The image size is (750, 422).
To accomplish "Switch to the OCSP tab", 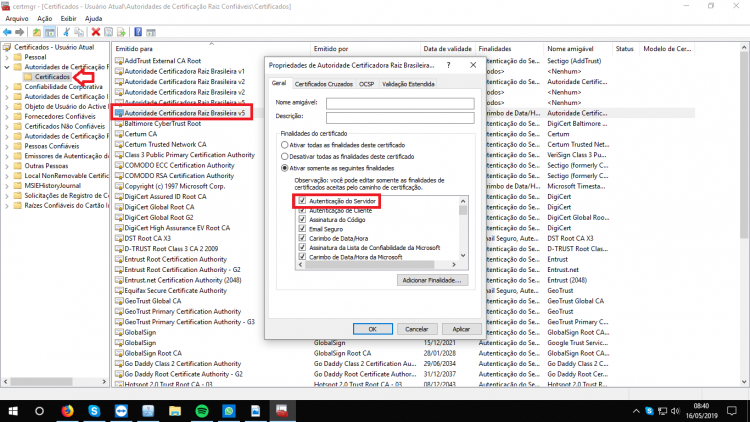I will tap(366, 84).
